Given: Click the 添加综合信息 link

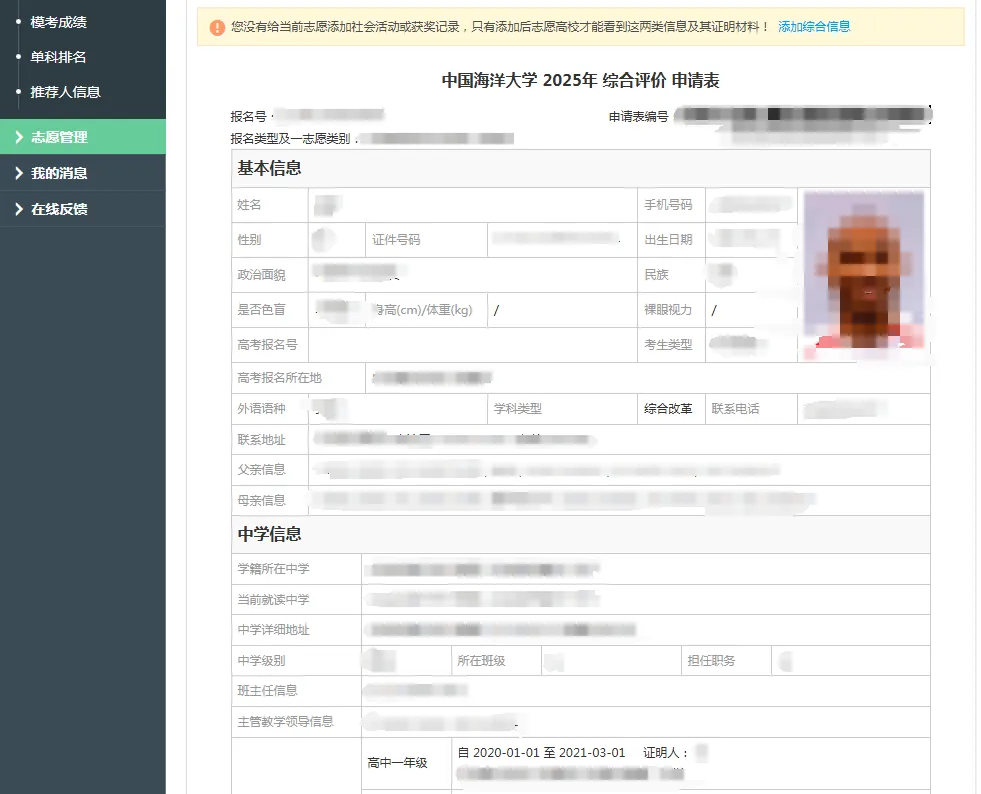Looking at the screenshot, I should [814, 26].
